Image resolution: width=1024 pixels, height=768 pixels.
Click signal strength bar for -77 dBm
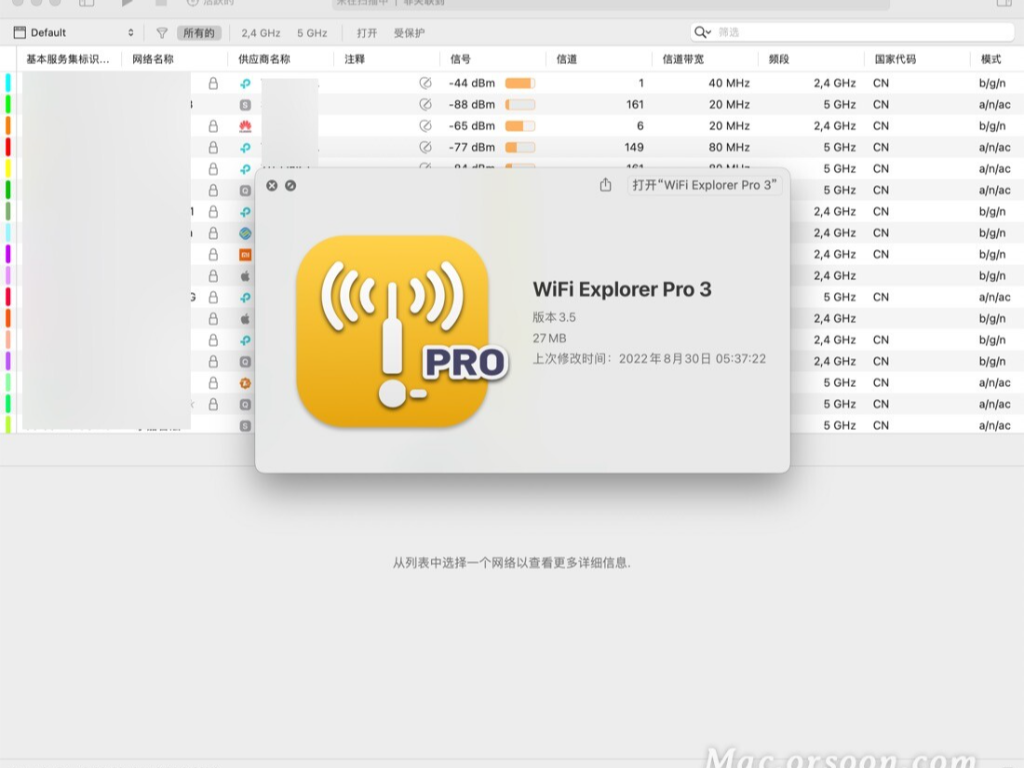[520, 148]
